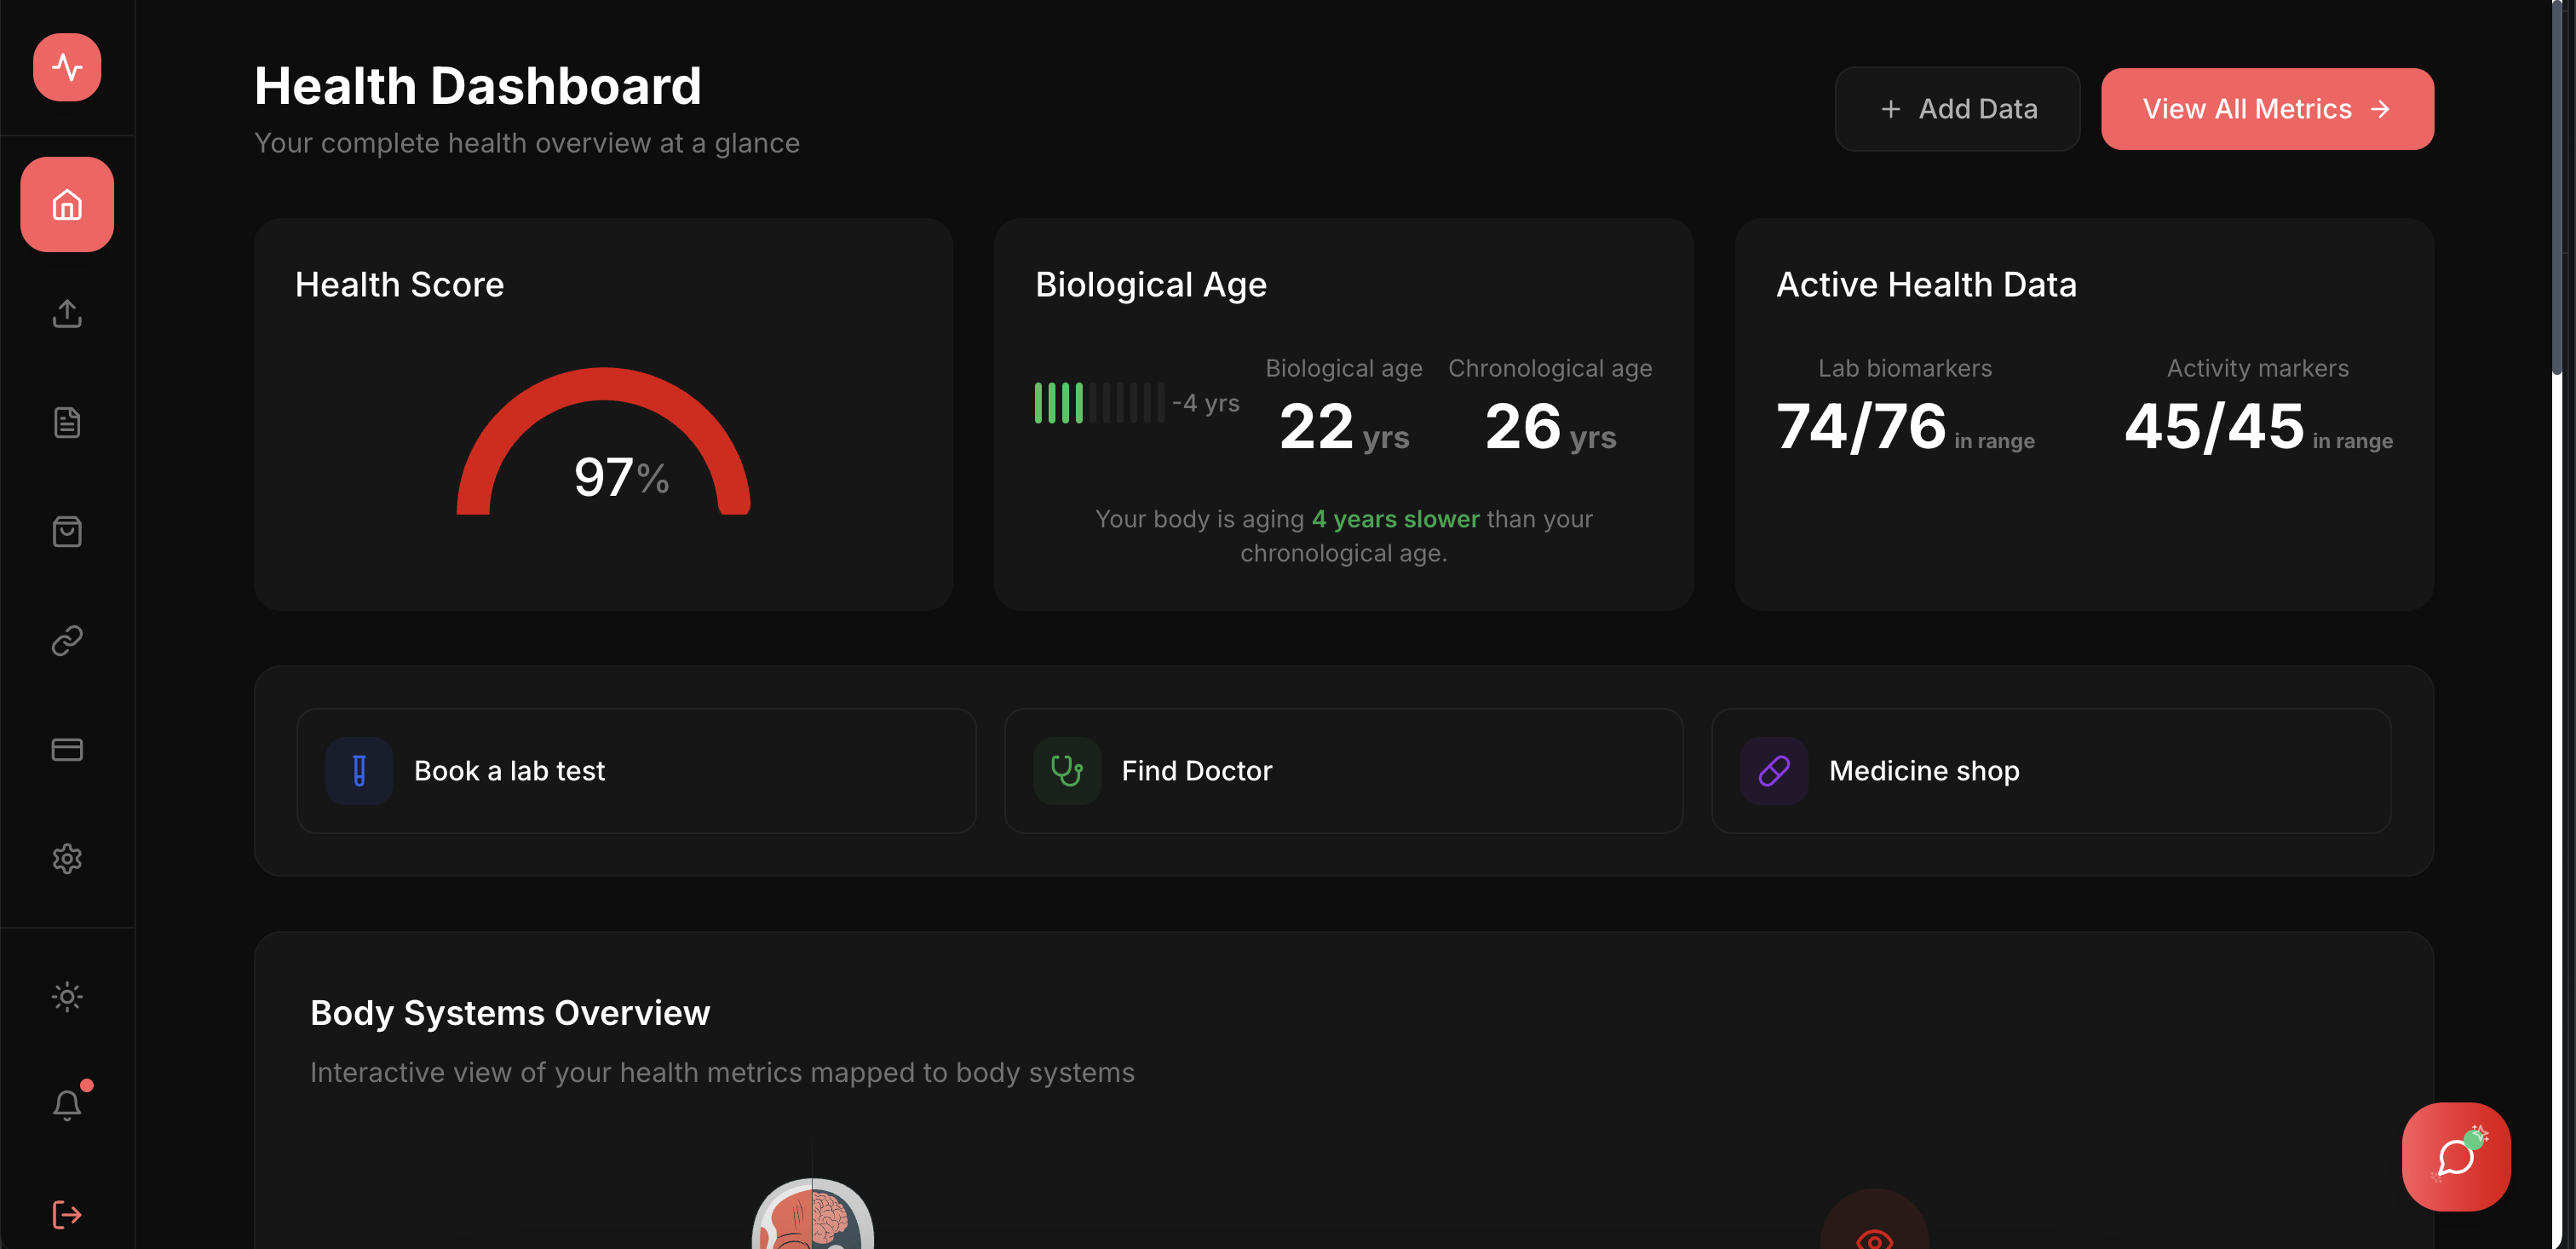The image size is (2576, 1249).
Task: Open the link connections sidebar icon
Action: click(67, 640)
